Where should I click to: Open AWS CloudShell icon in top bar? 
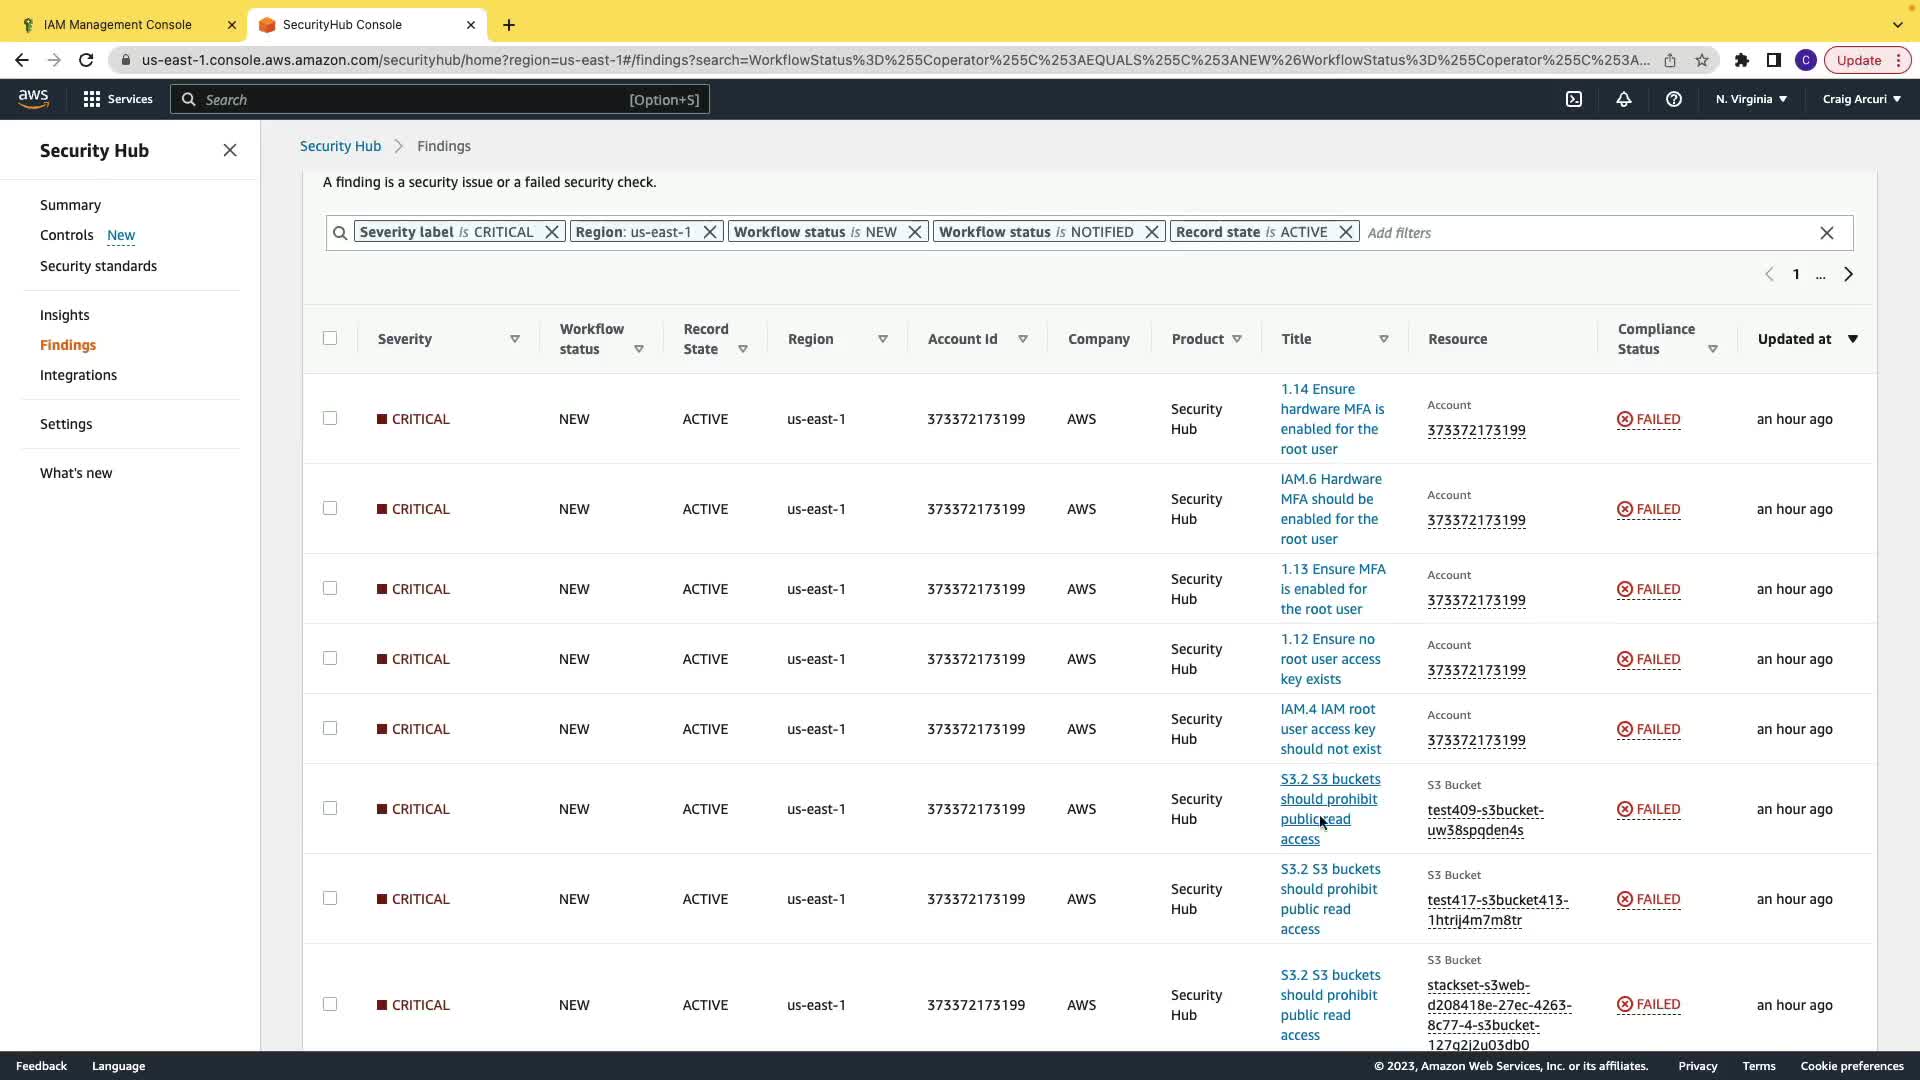pos(1574,99)
